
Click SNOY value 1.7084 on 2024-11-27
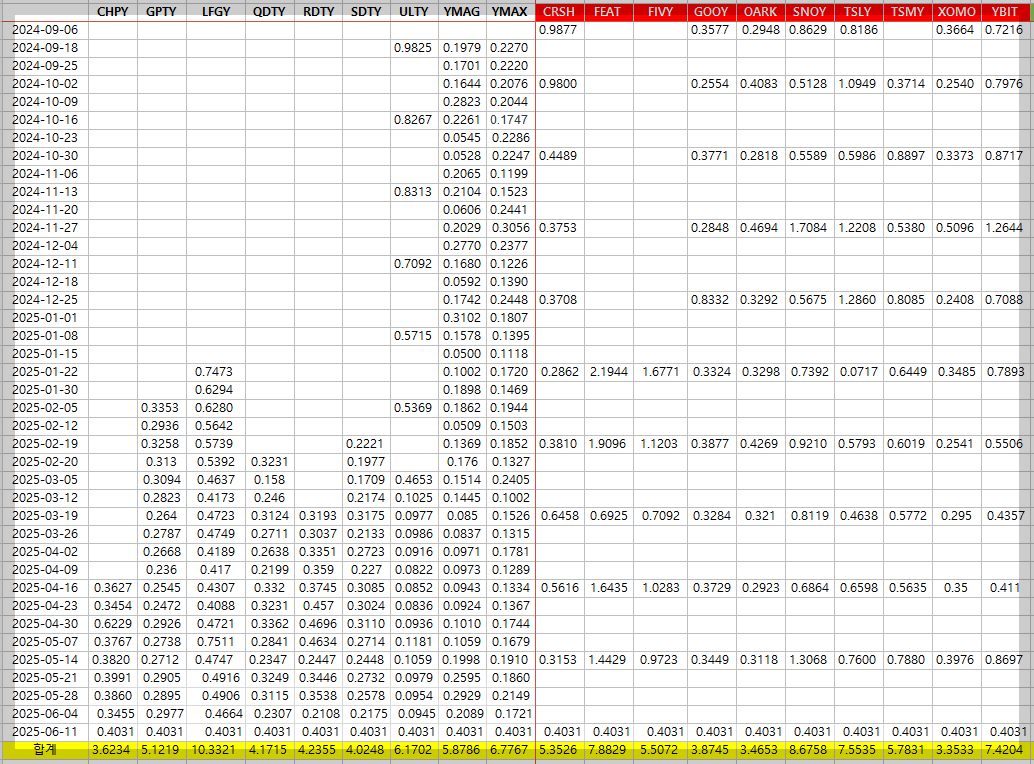coord(808,227)
